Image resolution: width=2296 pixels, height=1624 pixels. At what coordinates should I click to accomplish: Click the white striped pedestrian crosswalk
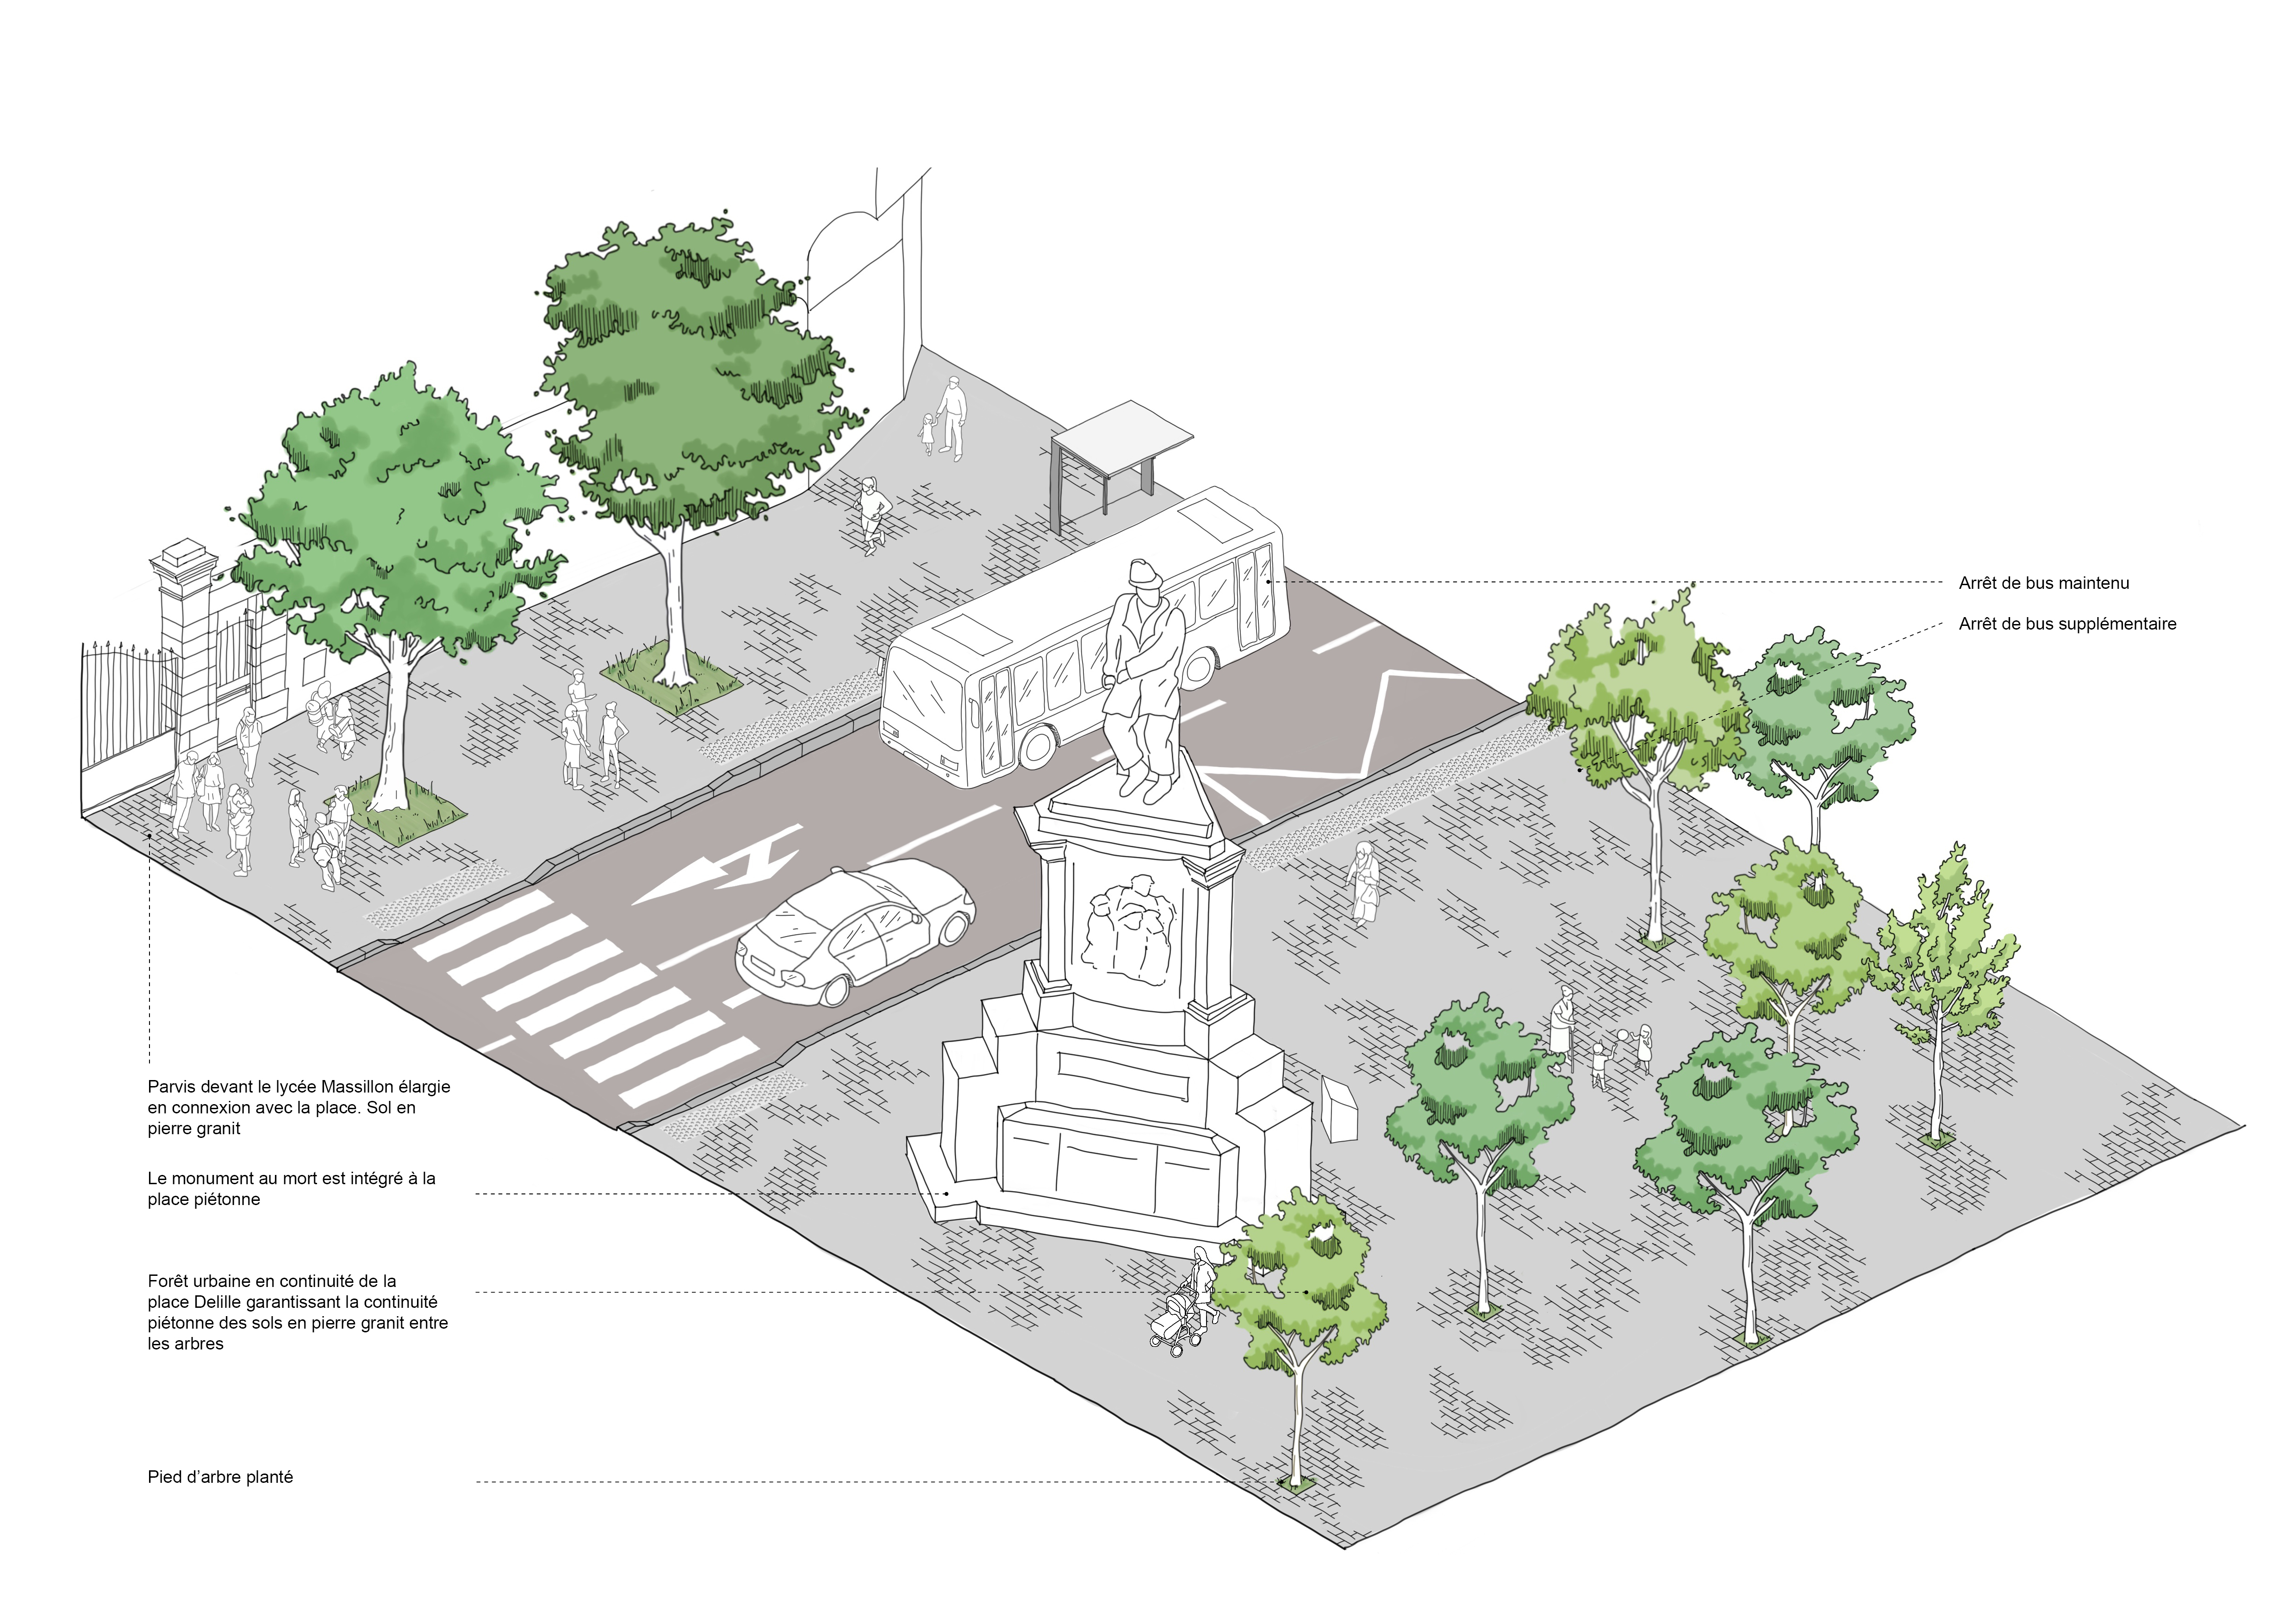pyautogui.click(x=585, y=1000)
